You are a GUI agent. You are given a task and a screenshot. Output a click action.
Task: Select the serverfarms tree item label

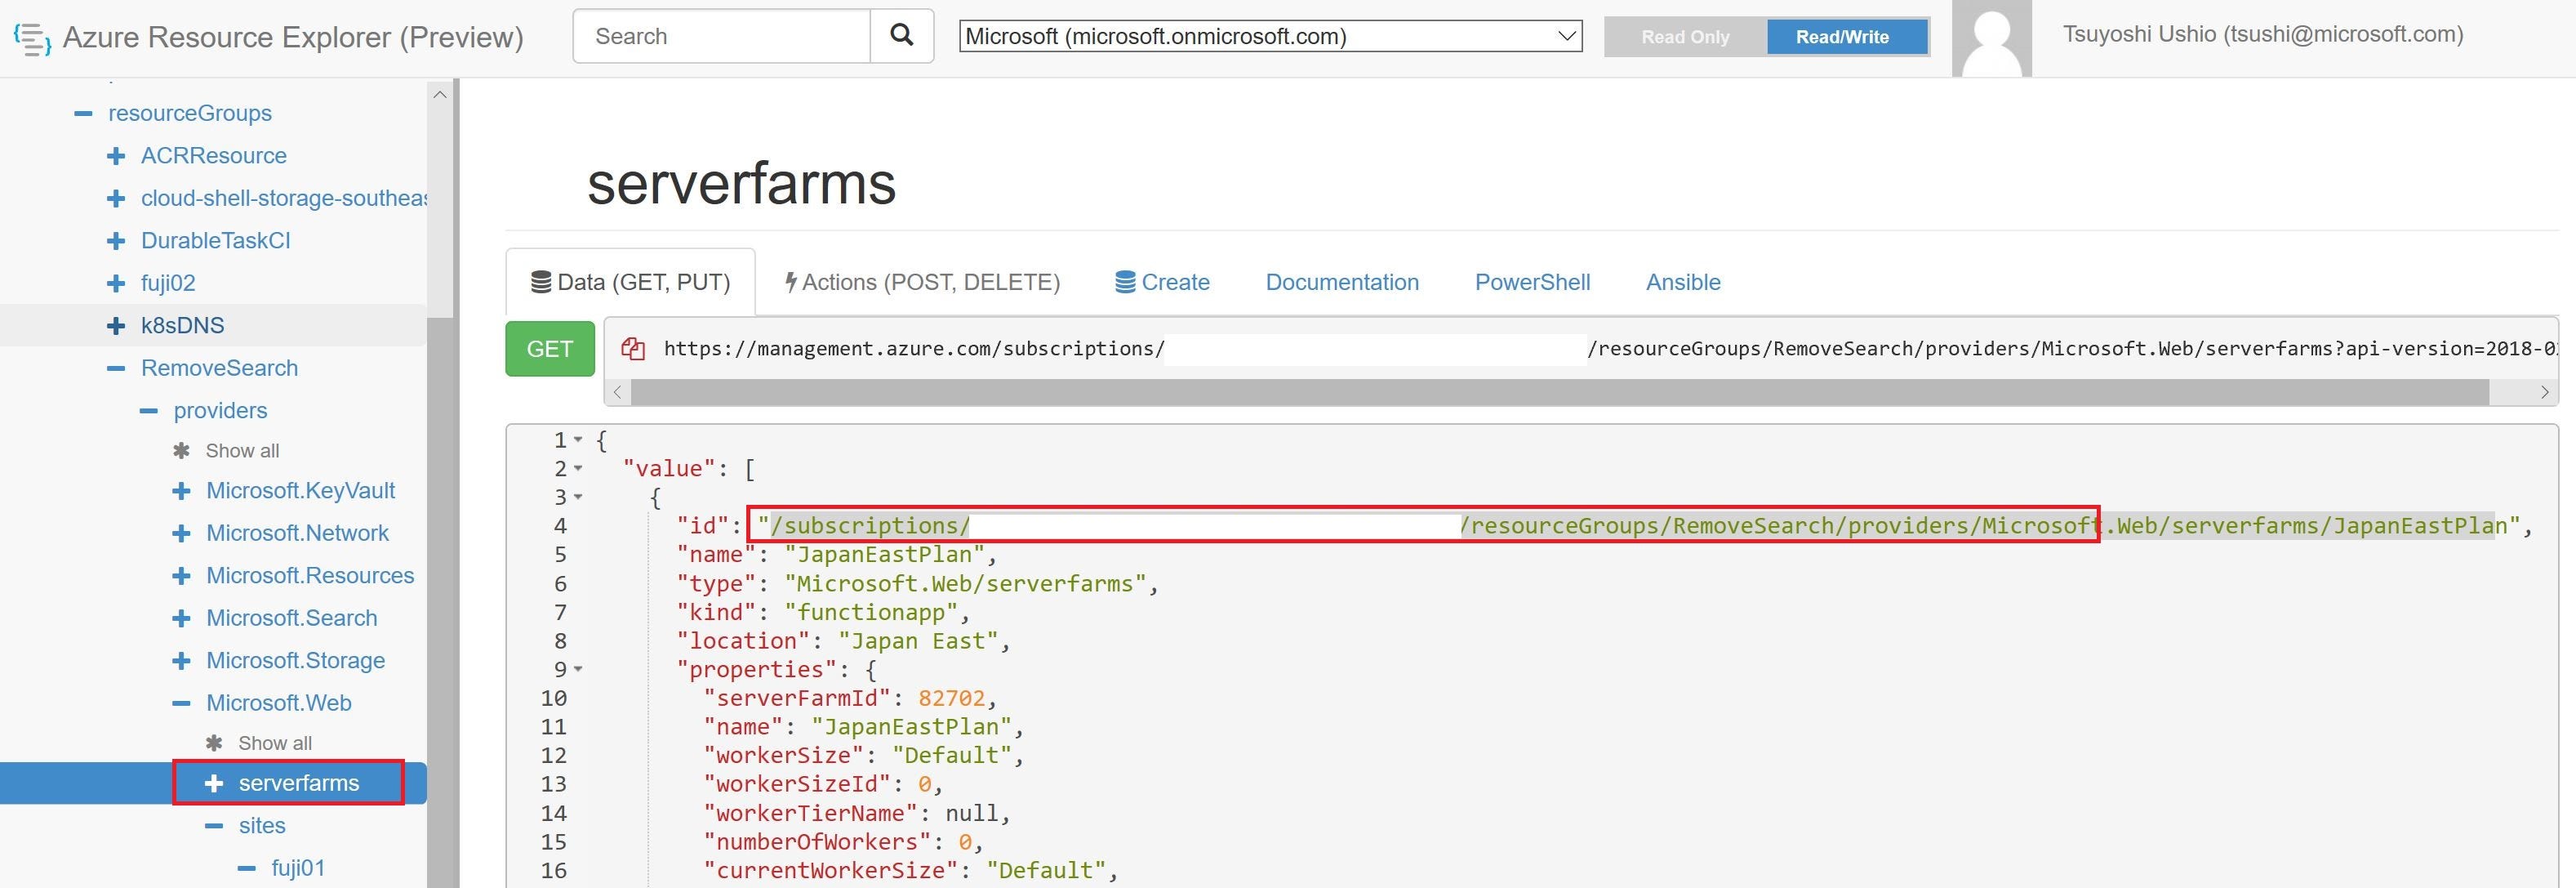pos(299,783)
